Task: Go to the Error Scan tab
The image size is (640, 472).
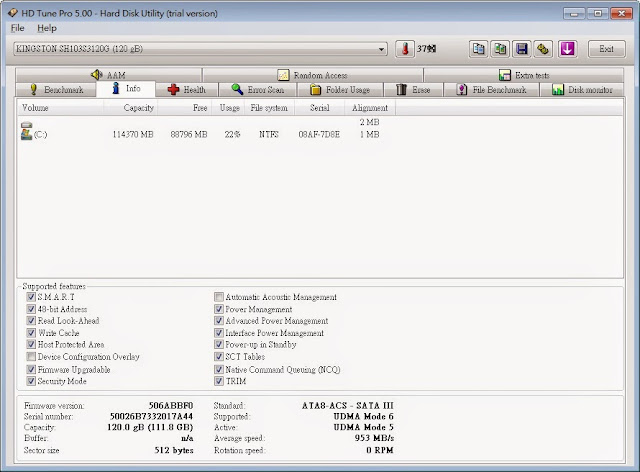Action: pyautogui.click(x=258, y=89)
